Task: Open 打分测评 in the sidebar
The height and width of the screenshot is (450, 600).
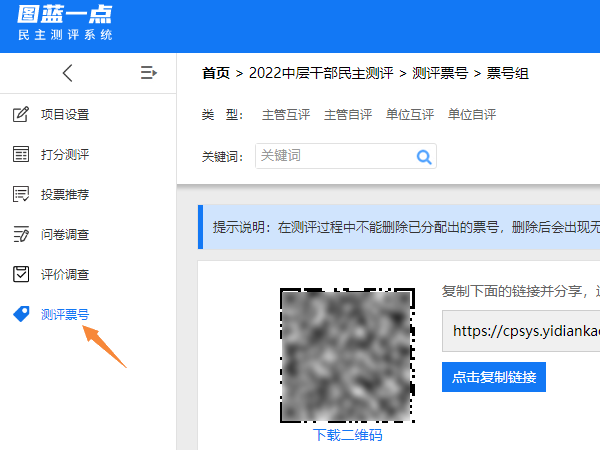Action: (65, 154)
